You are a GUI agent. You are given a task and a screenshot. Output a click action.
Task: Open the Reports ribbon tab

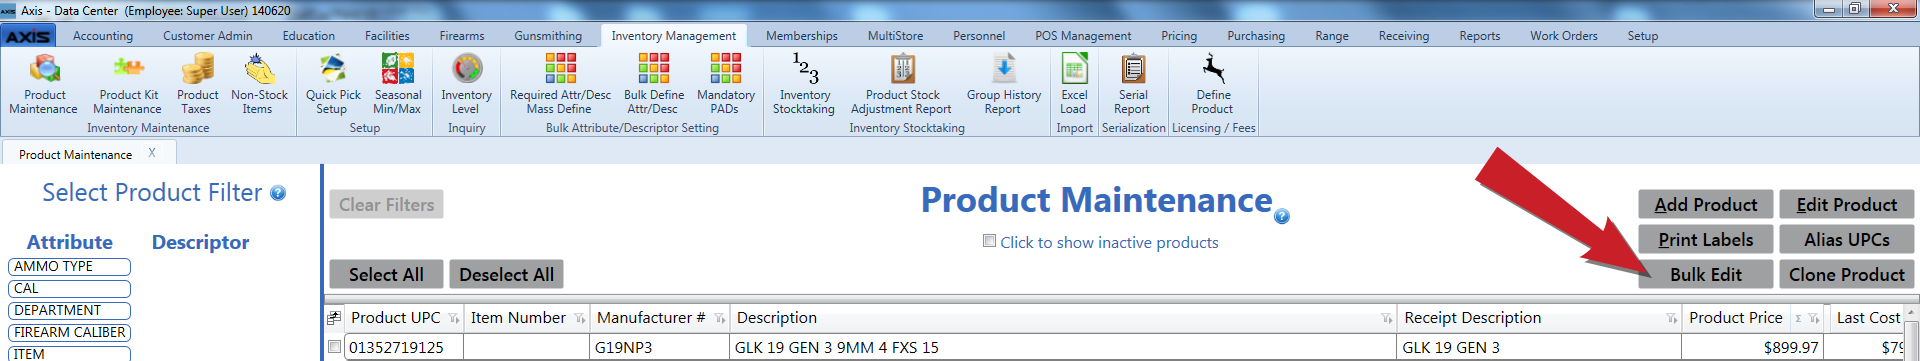[x=1479, y=36]
